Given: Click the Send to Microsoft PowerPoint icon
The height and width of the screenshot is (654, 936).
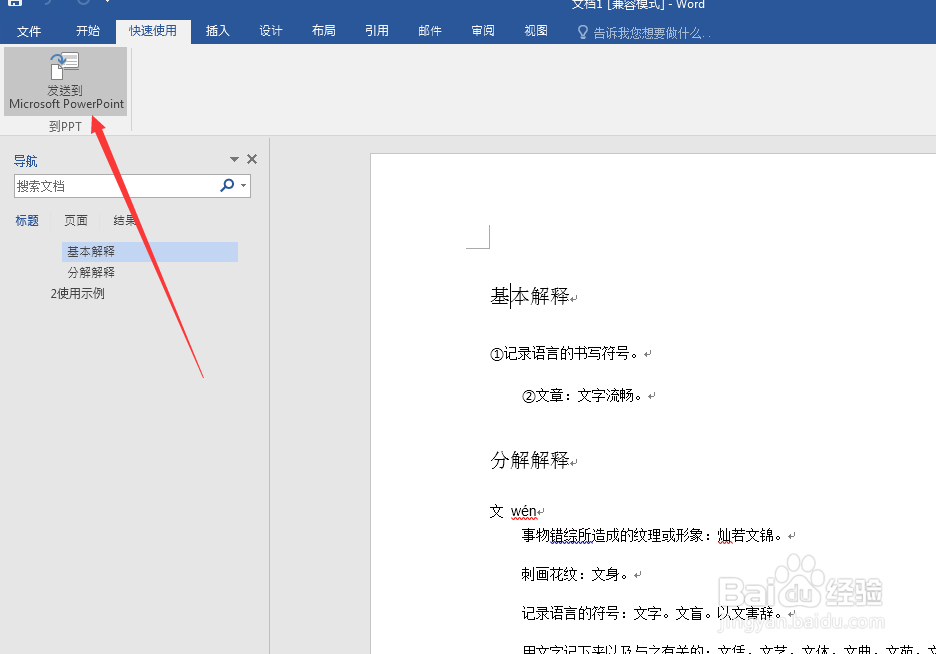Looking at the screenshot, I should 65,70.
